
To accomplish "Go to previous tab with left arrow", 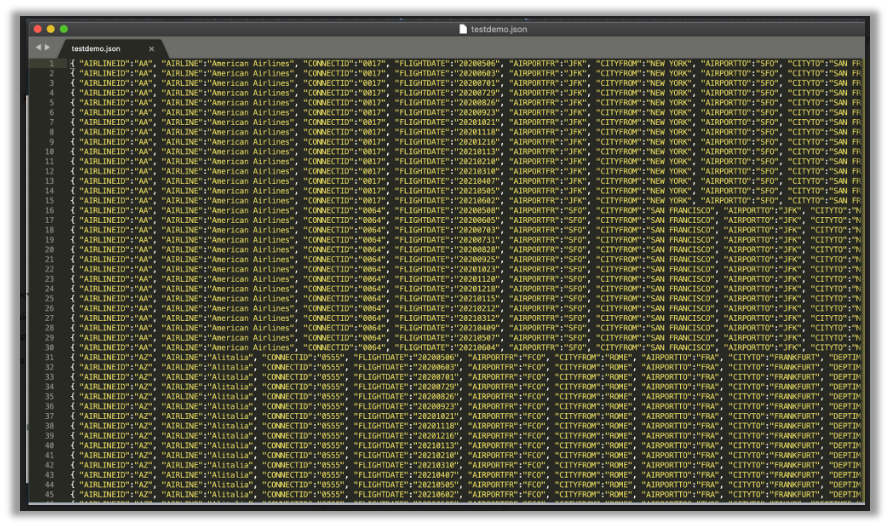I will [x=39, y=47].
